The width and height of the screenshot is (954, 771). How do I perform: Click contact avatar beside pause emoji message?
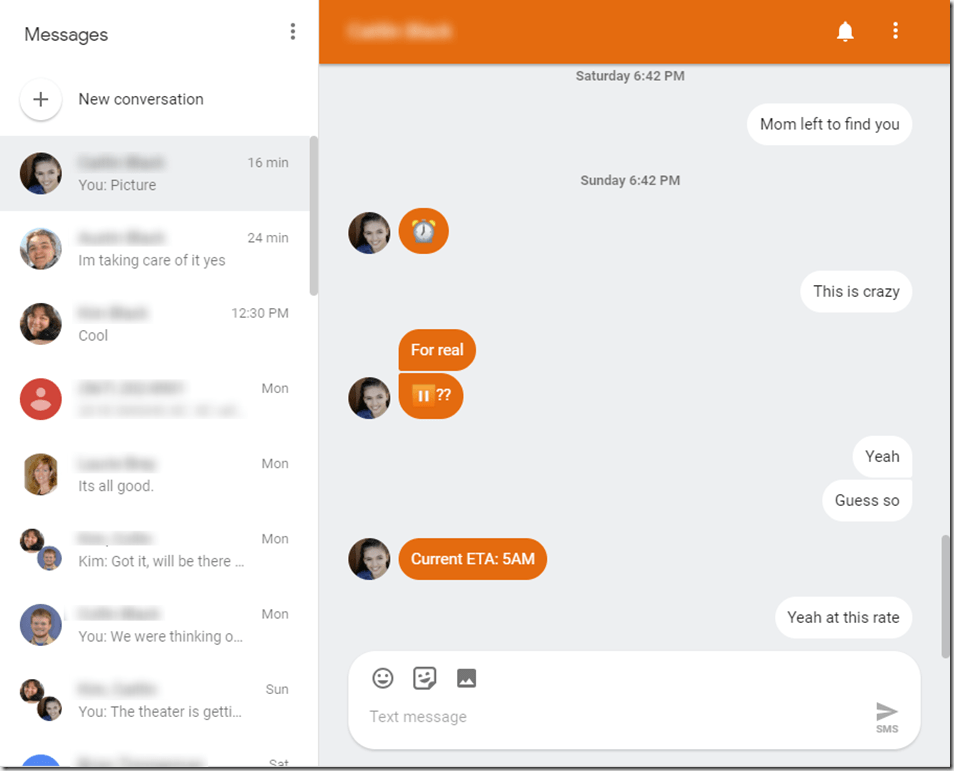tap(369, 398)
